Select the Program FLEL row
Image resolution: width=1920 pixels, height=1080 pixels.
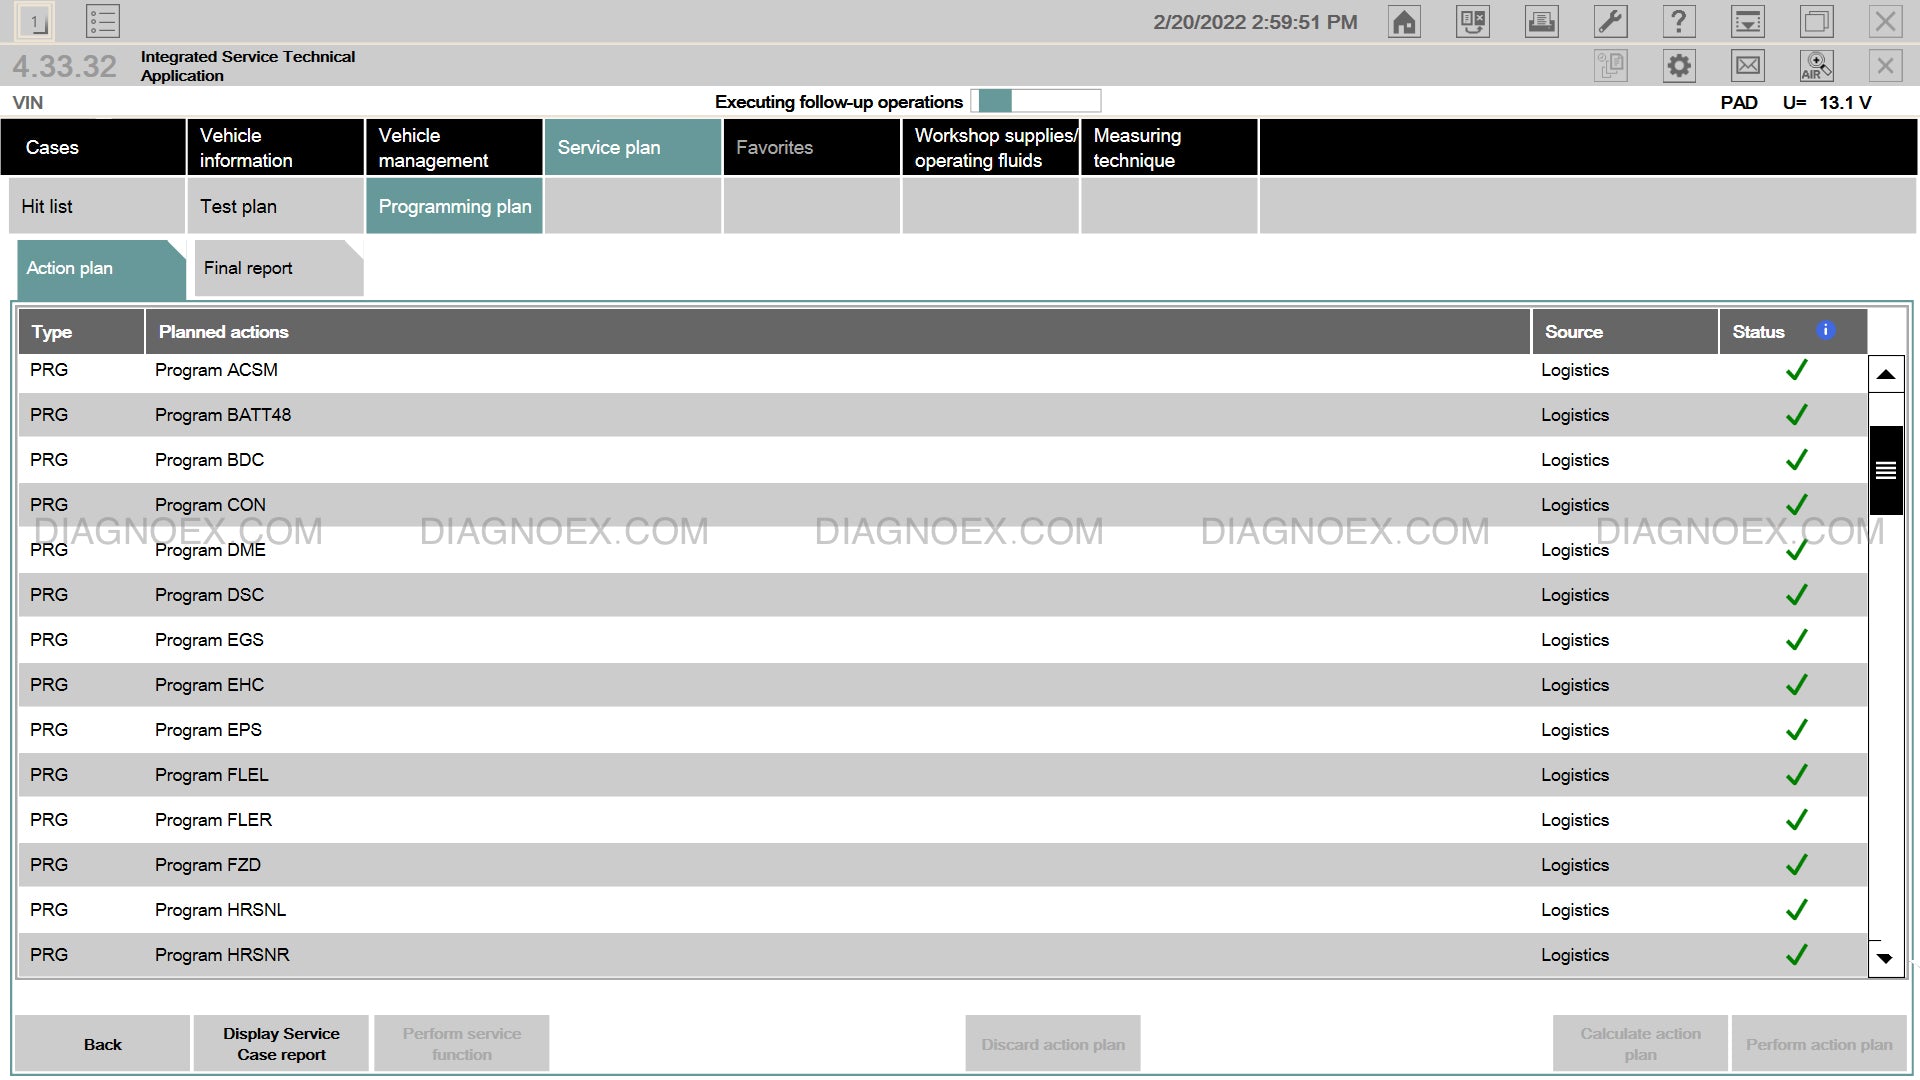coord(942,775)
